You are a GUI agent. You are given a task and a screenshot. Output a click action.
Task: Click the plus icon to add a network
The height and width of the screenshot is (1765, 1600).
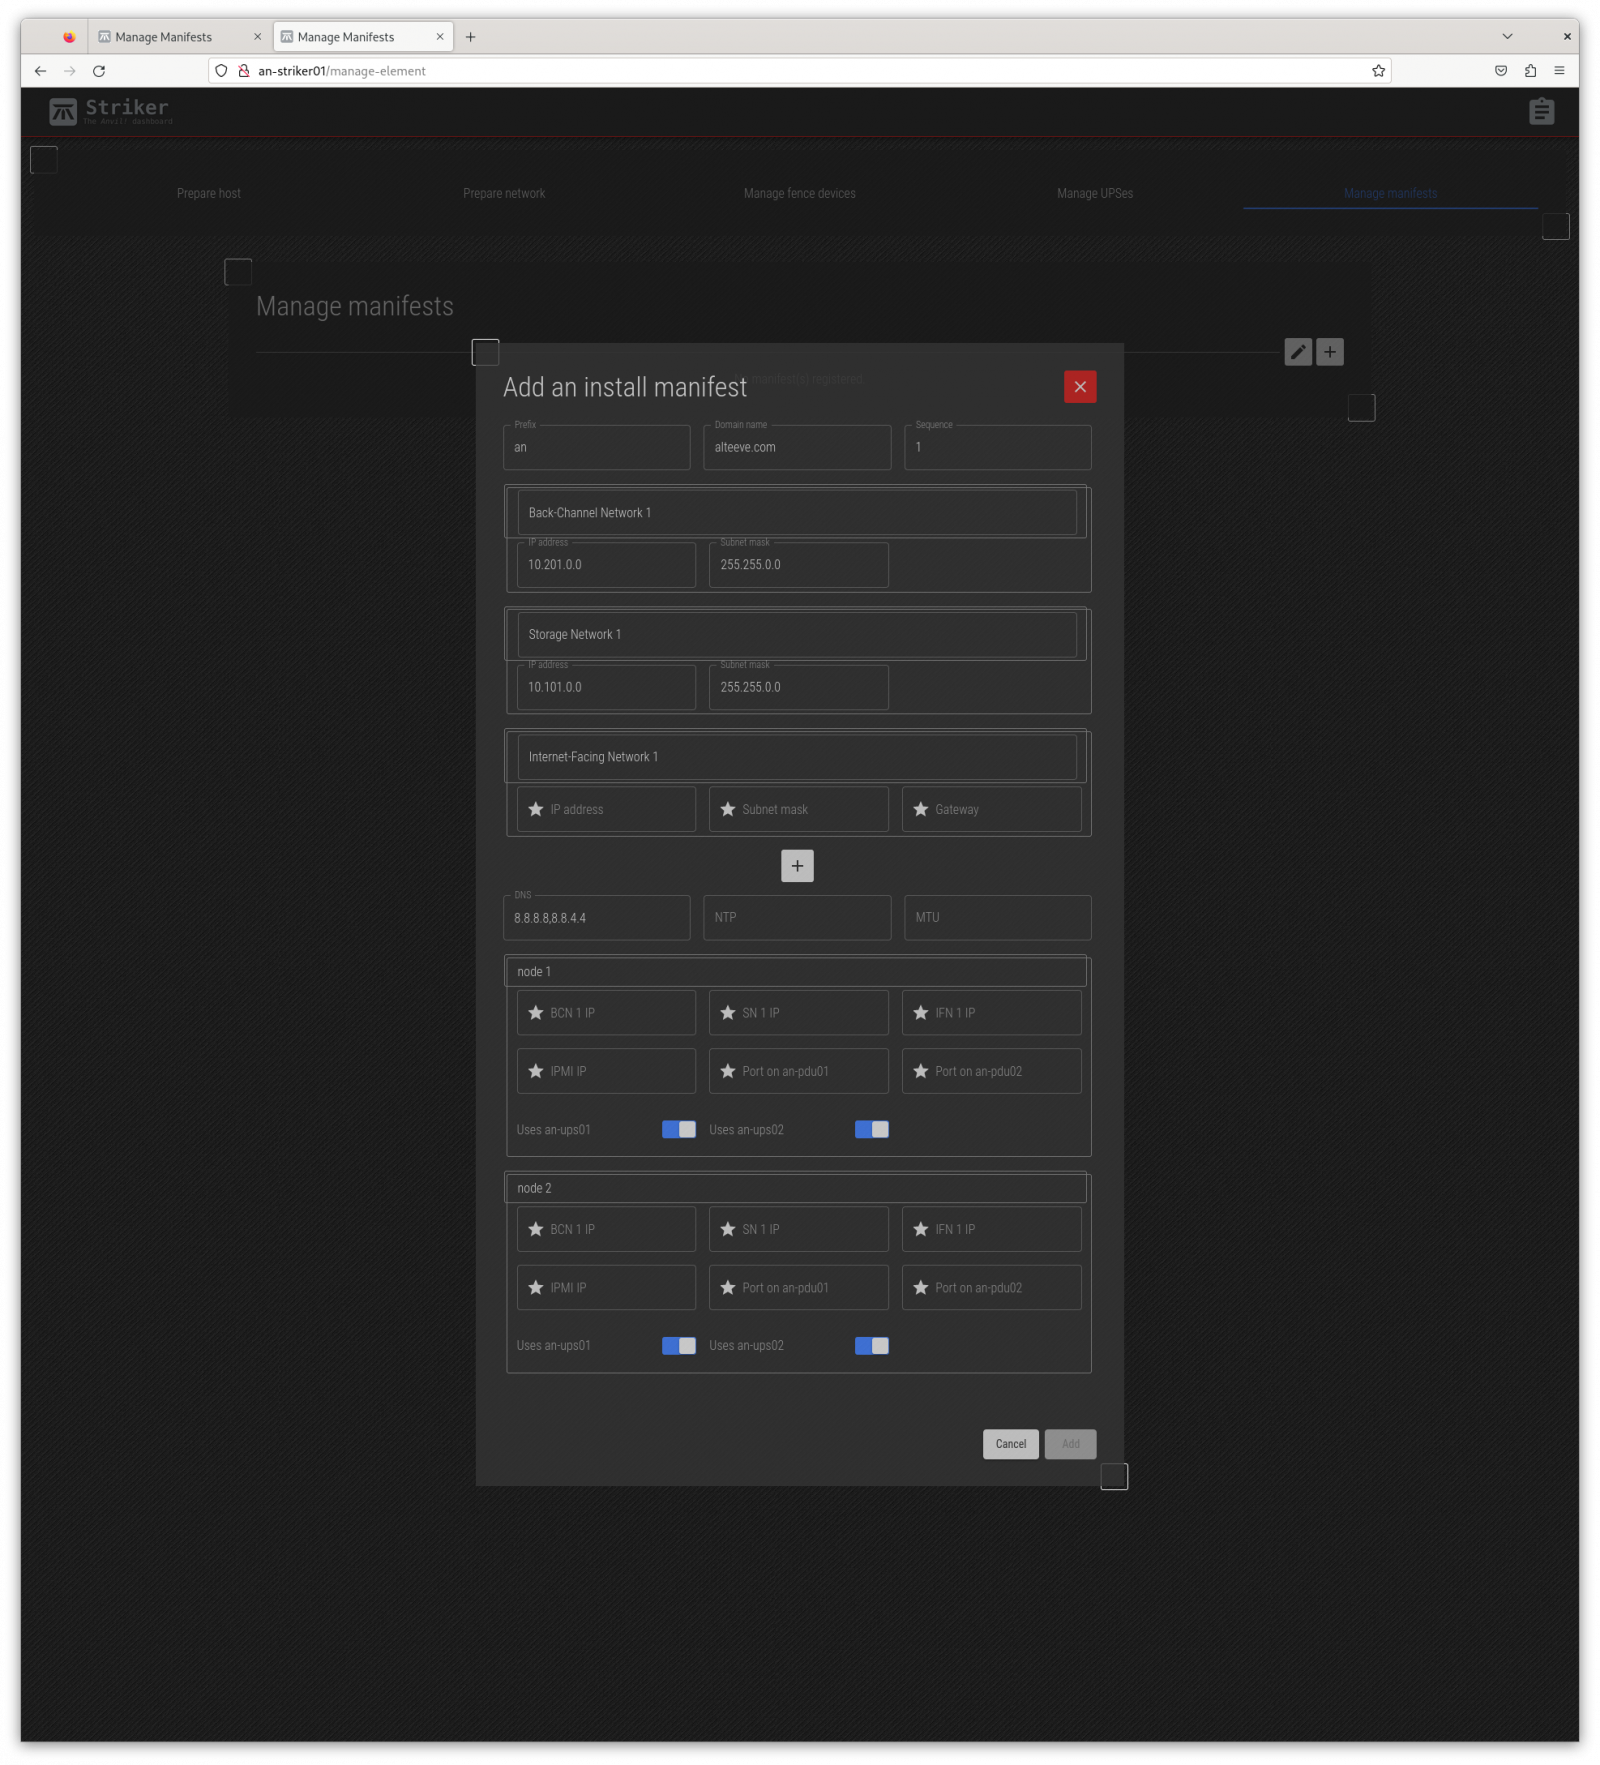tap(797, 866)
